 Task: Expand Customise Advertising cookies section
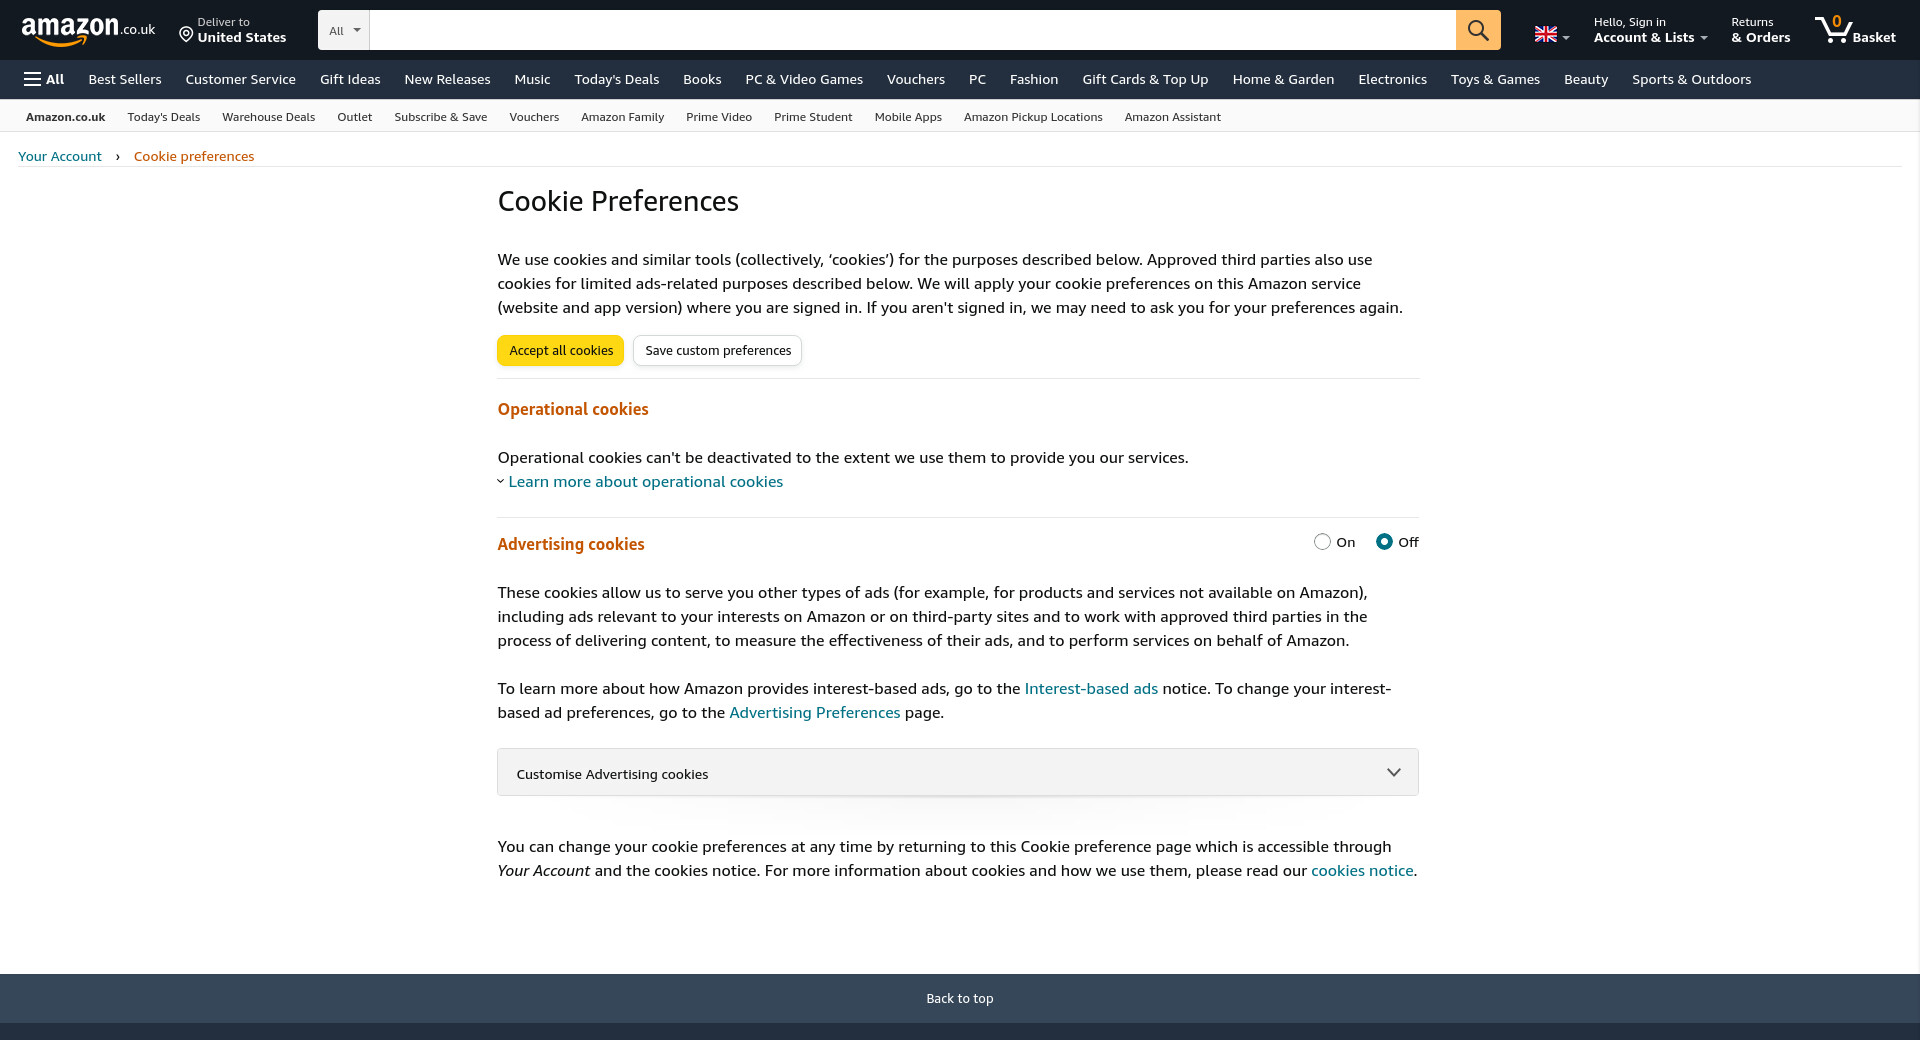click(x=957, y=773)
